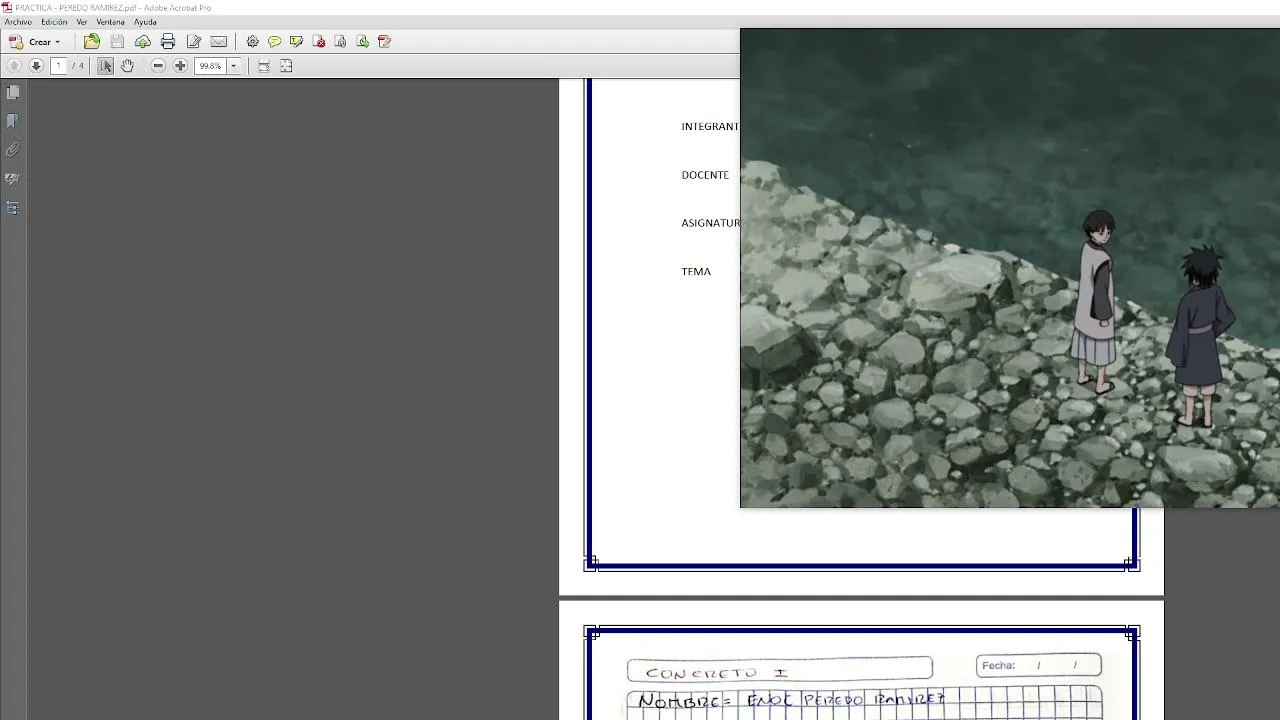
Task: Click the sticky note comment icon
Action: (274, 42)
